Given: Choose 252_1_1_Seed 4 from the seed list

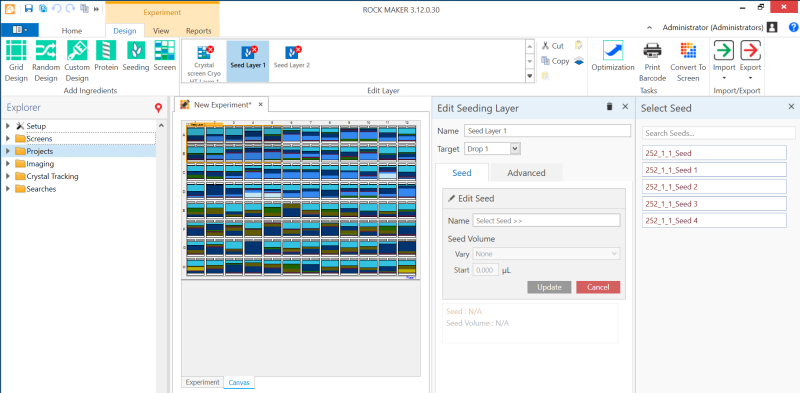Looking at the screenshot, I should (x=714, y=220).
